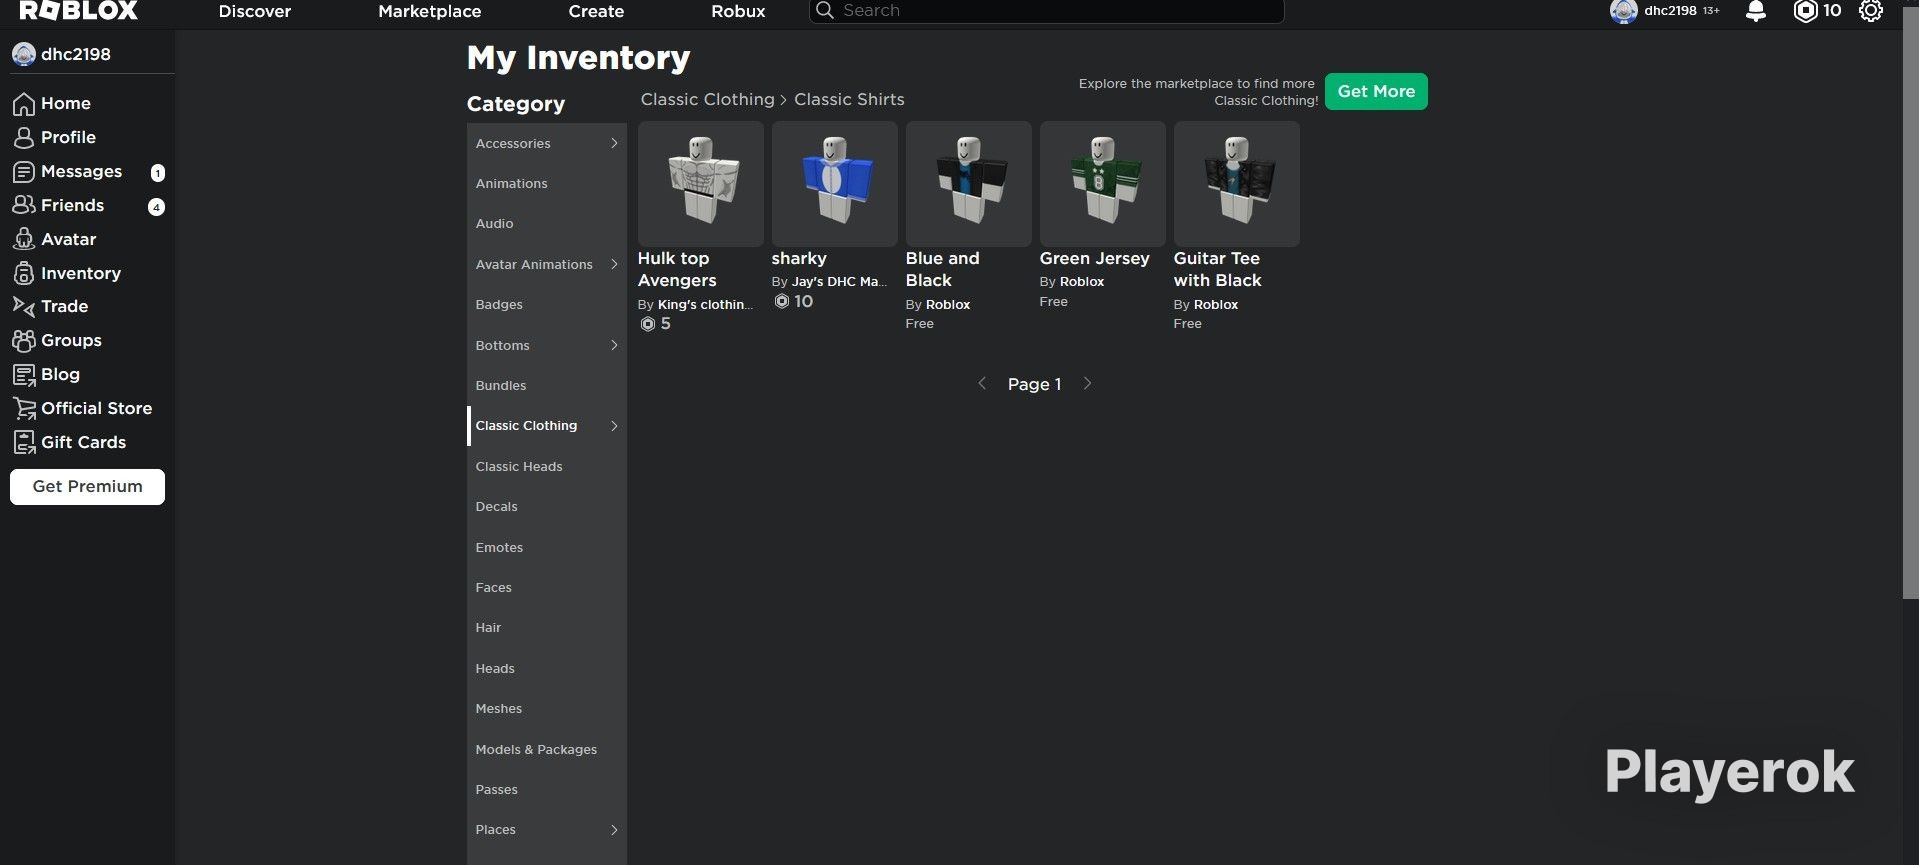Click the green Get More button
The width and height of the screenshot is (1919, 865).
(x=1376, y=91)
